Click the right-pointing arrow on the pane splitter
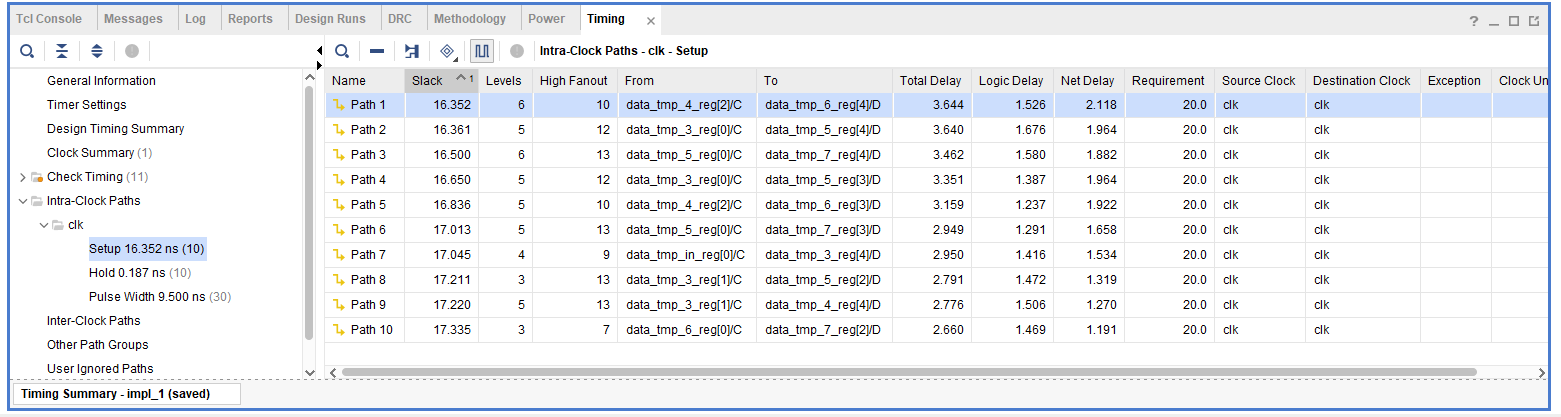Image resolution: width=1561 pixels, height=417 pixels. [x=319, y=65]
